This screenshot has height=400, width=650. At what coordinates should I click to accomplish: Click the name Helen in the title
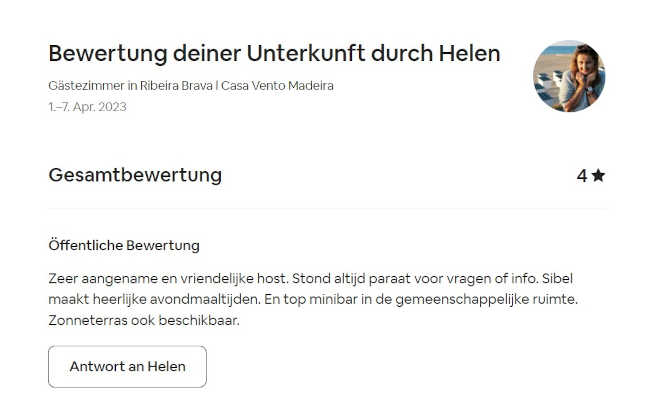469,53
